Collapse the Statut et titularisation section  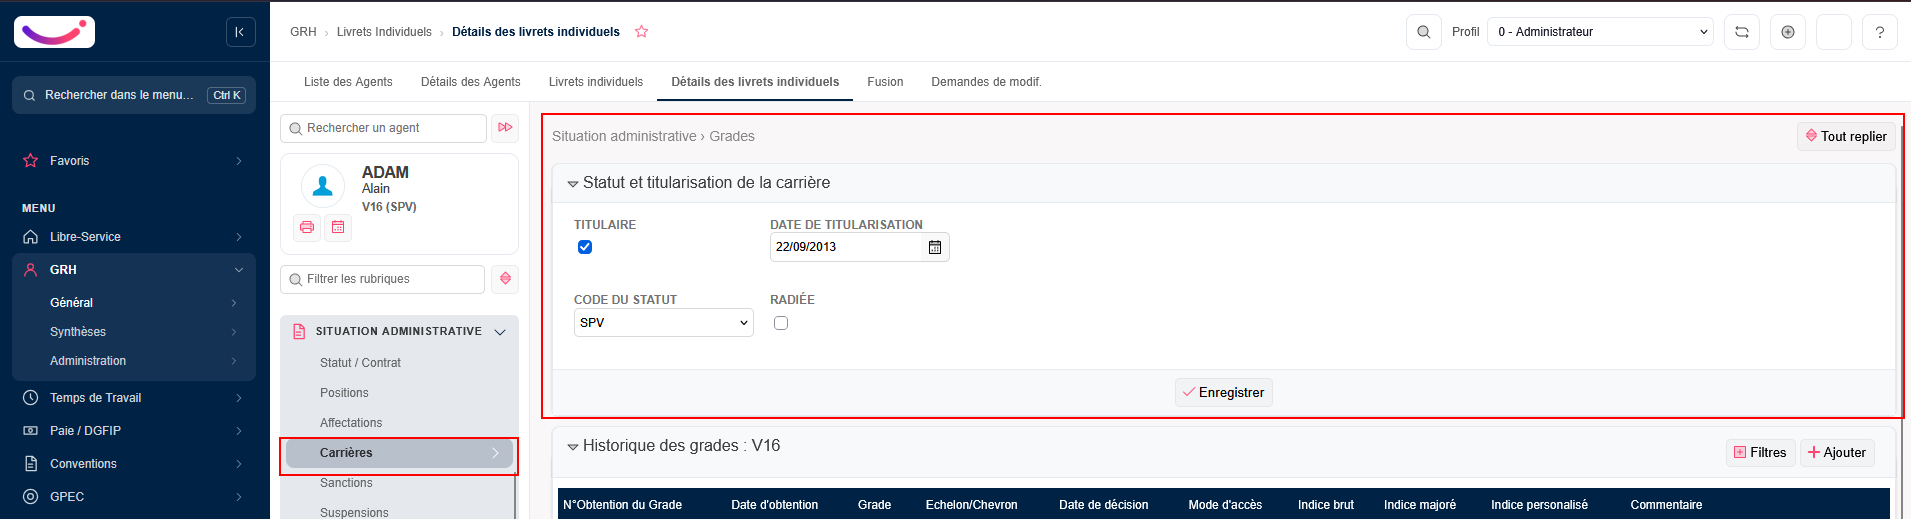pos(573,184)
